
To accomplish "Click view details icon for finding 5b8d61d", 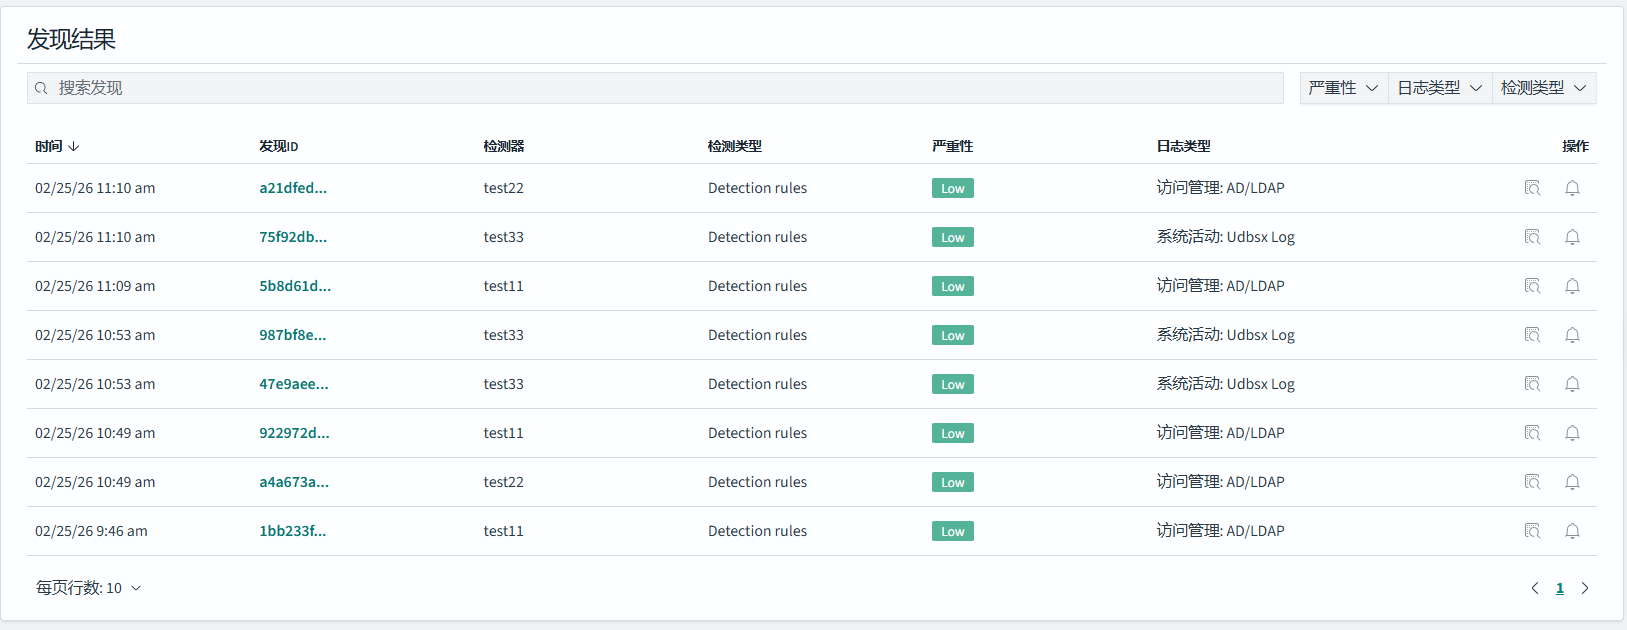I will 1532,286.
